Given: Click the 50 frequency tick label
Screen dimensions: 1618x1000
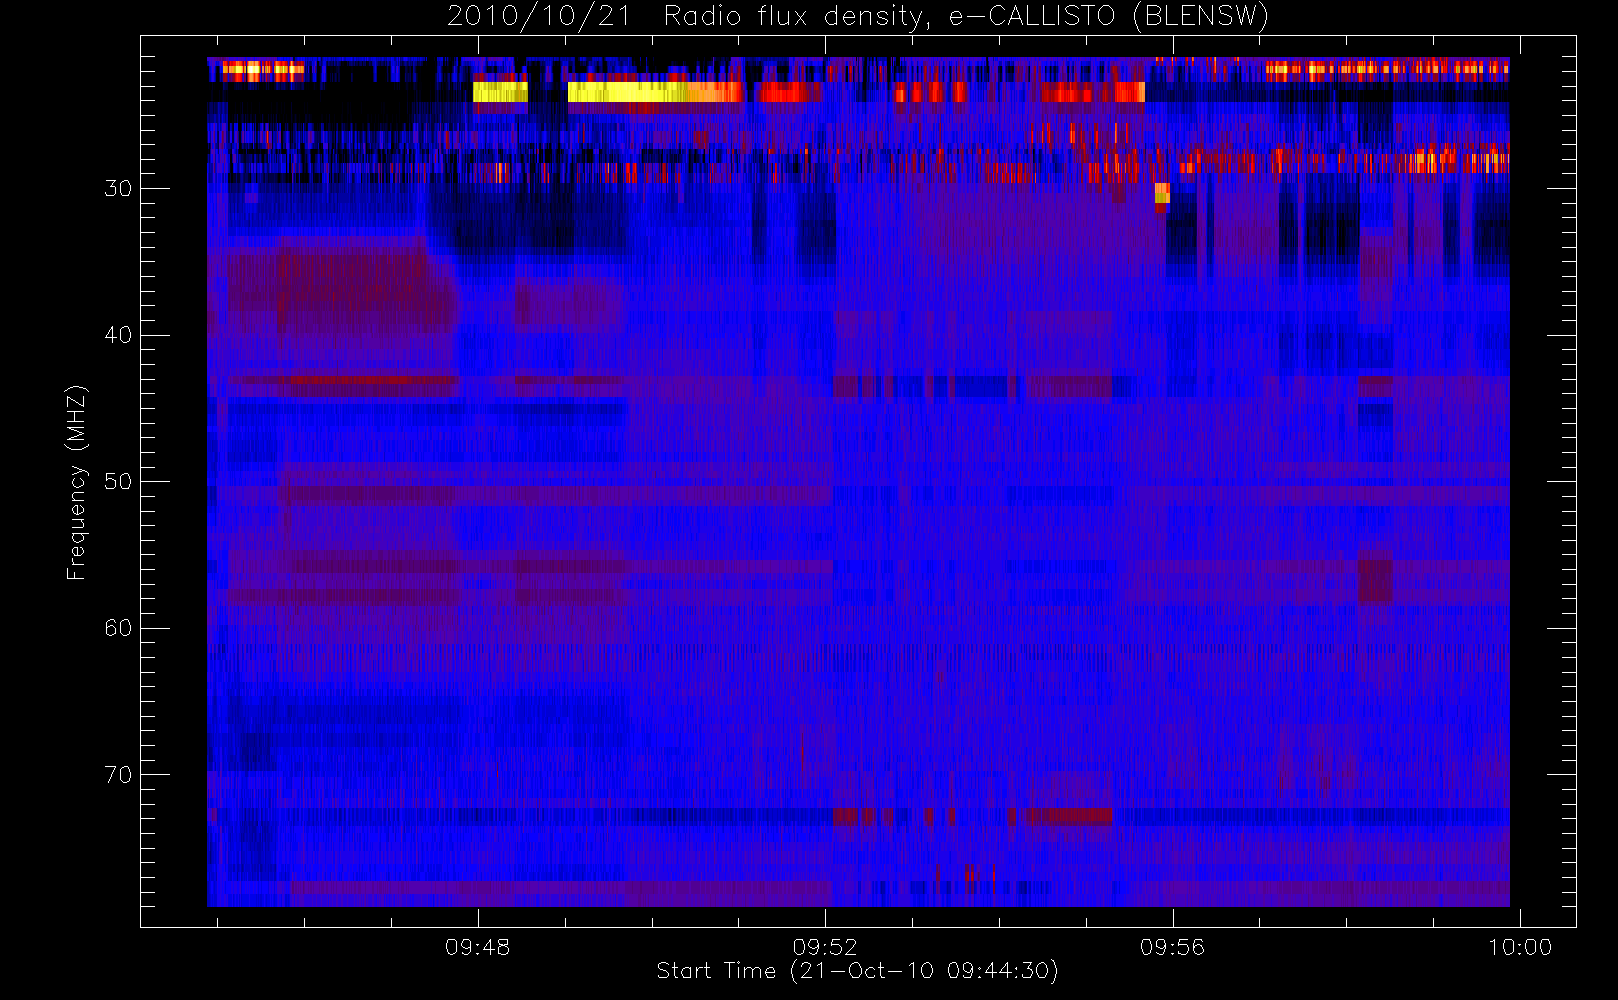Looking at the screenshot, I should 118,481.
